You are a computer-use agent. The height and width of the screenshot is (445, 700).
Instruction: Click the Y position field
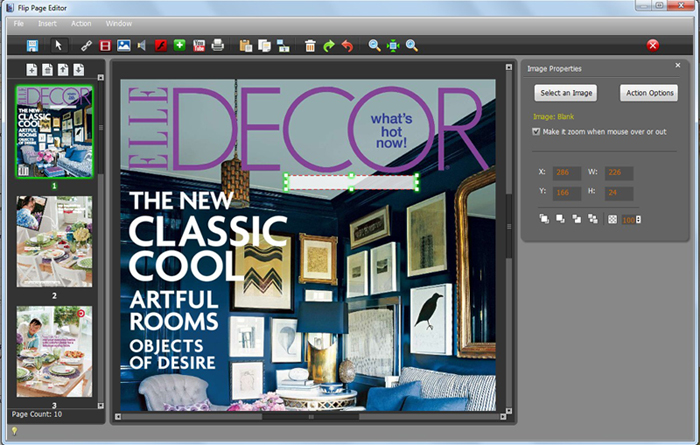567,193
